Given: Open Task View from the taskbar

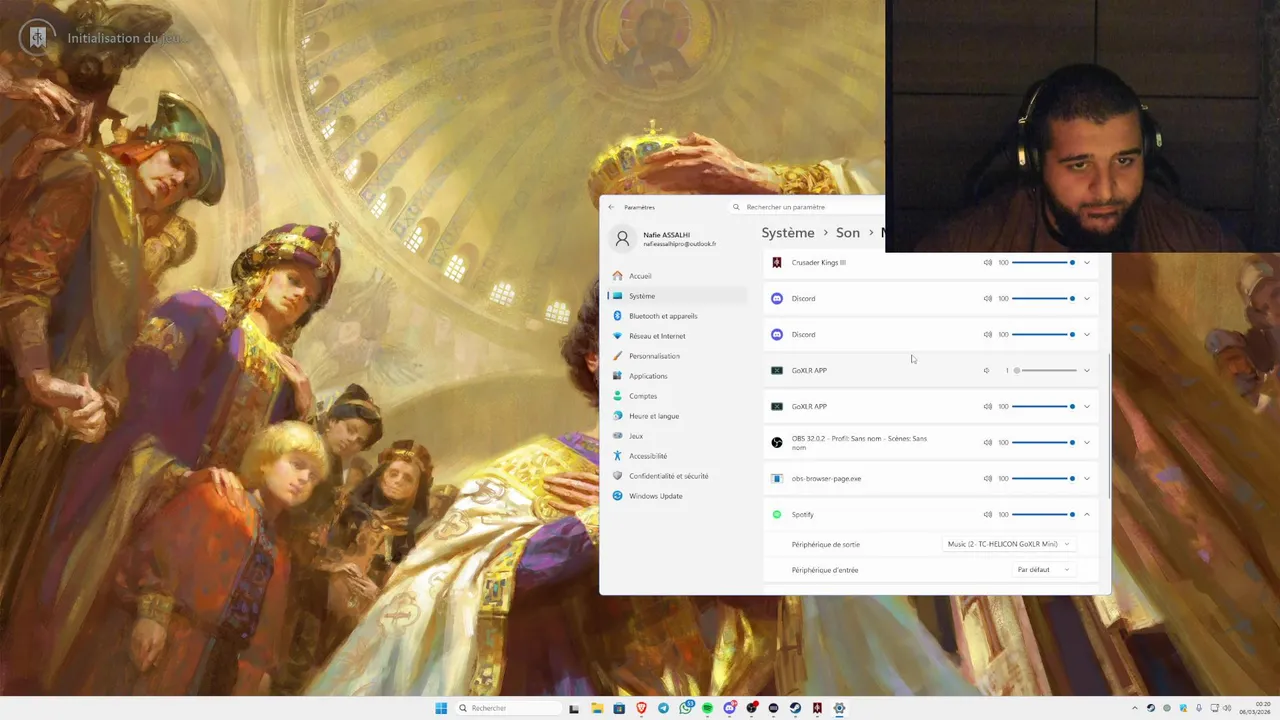Looking at the screenshot, I should coord(574,708).
